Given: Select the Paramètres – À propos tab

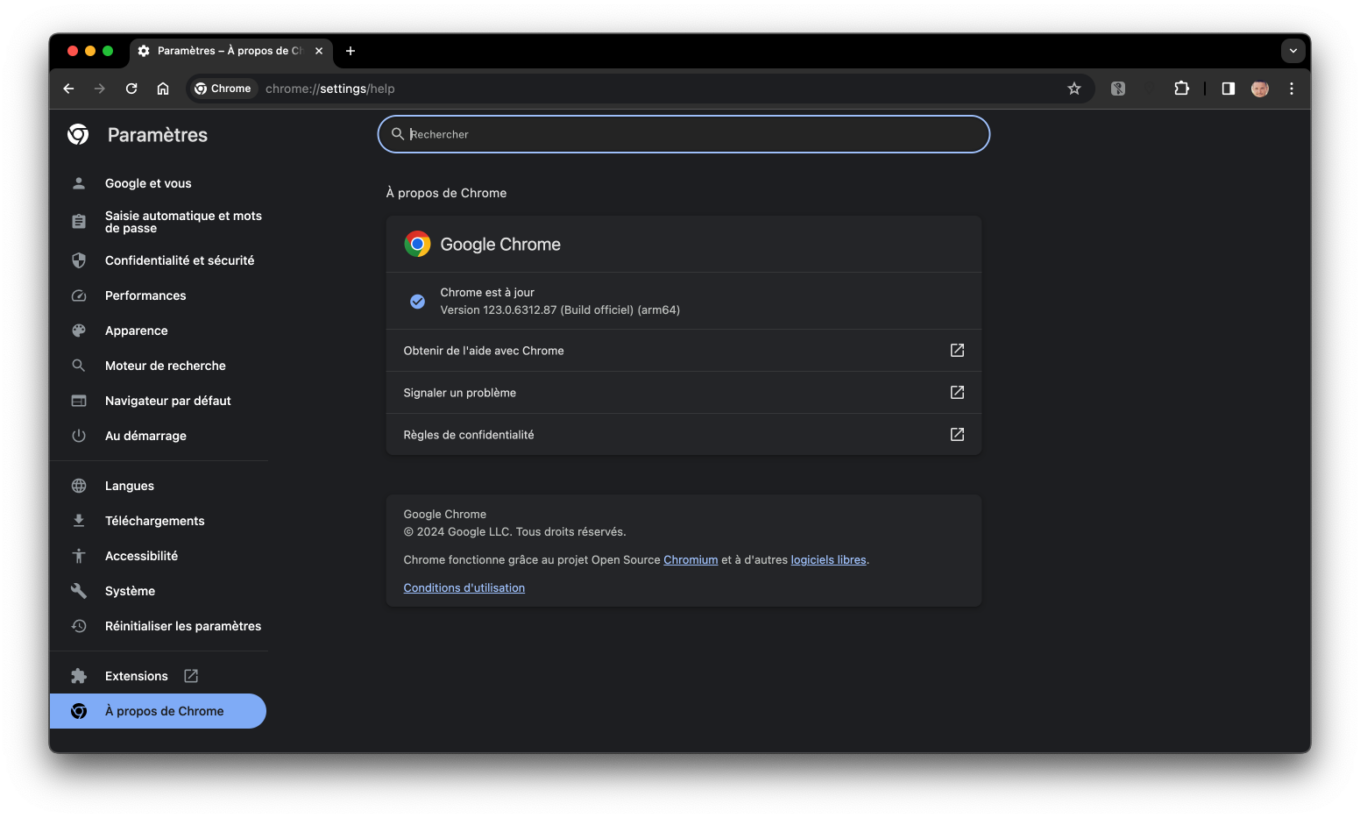Looking at the screenshot, I should [231, 51].
